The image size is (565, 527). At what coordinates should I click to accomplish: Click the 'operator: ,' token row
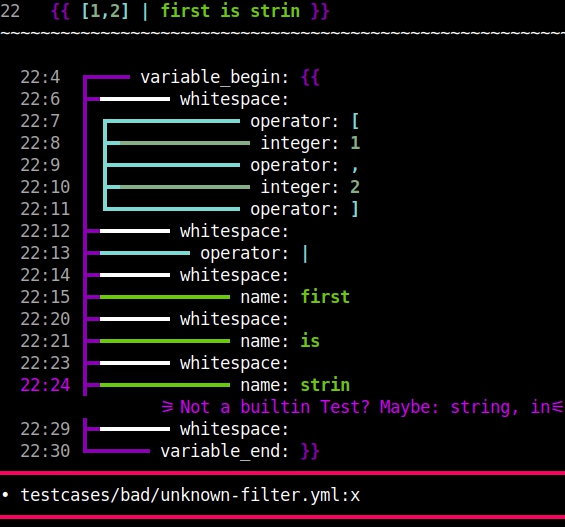tap(305, 165)
